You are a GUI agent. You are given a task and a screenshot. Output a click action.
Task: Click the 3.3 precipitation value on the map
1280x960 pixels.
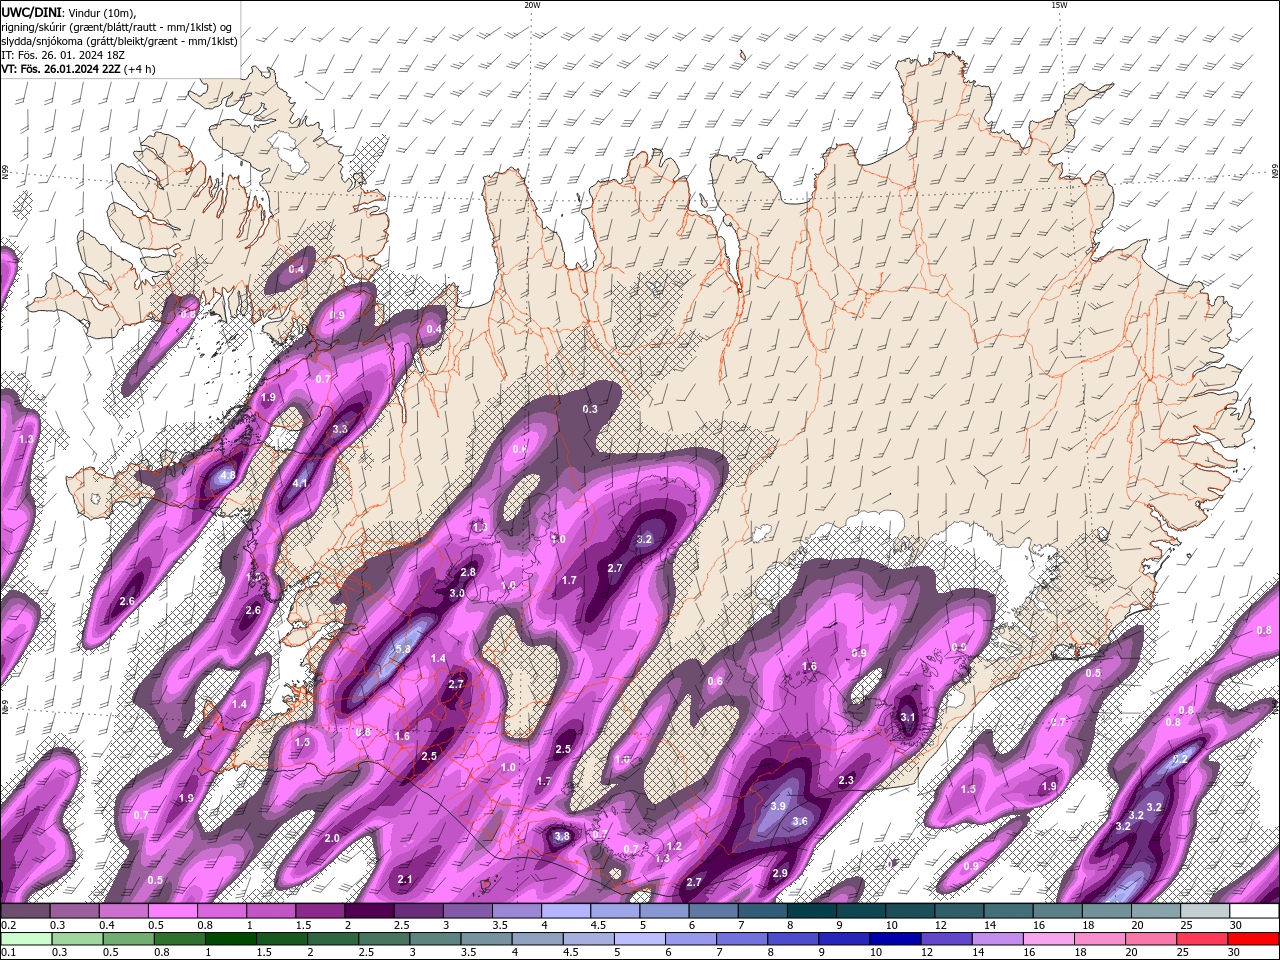click(x=339, y=430)
